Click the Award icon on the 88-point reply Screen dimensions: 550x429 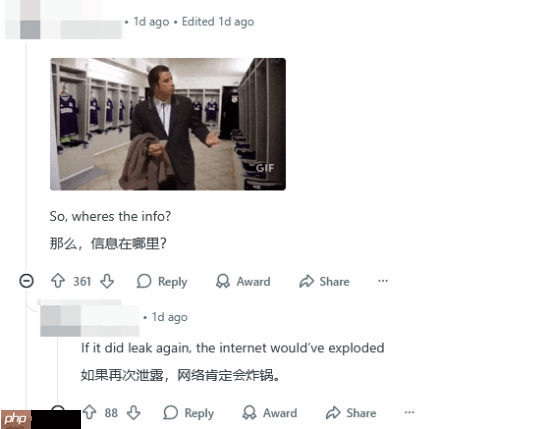click(x=249, y=413)
